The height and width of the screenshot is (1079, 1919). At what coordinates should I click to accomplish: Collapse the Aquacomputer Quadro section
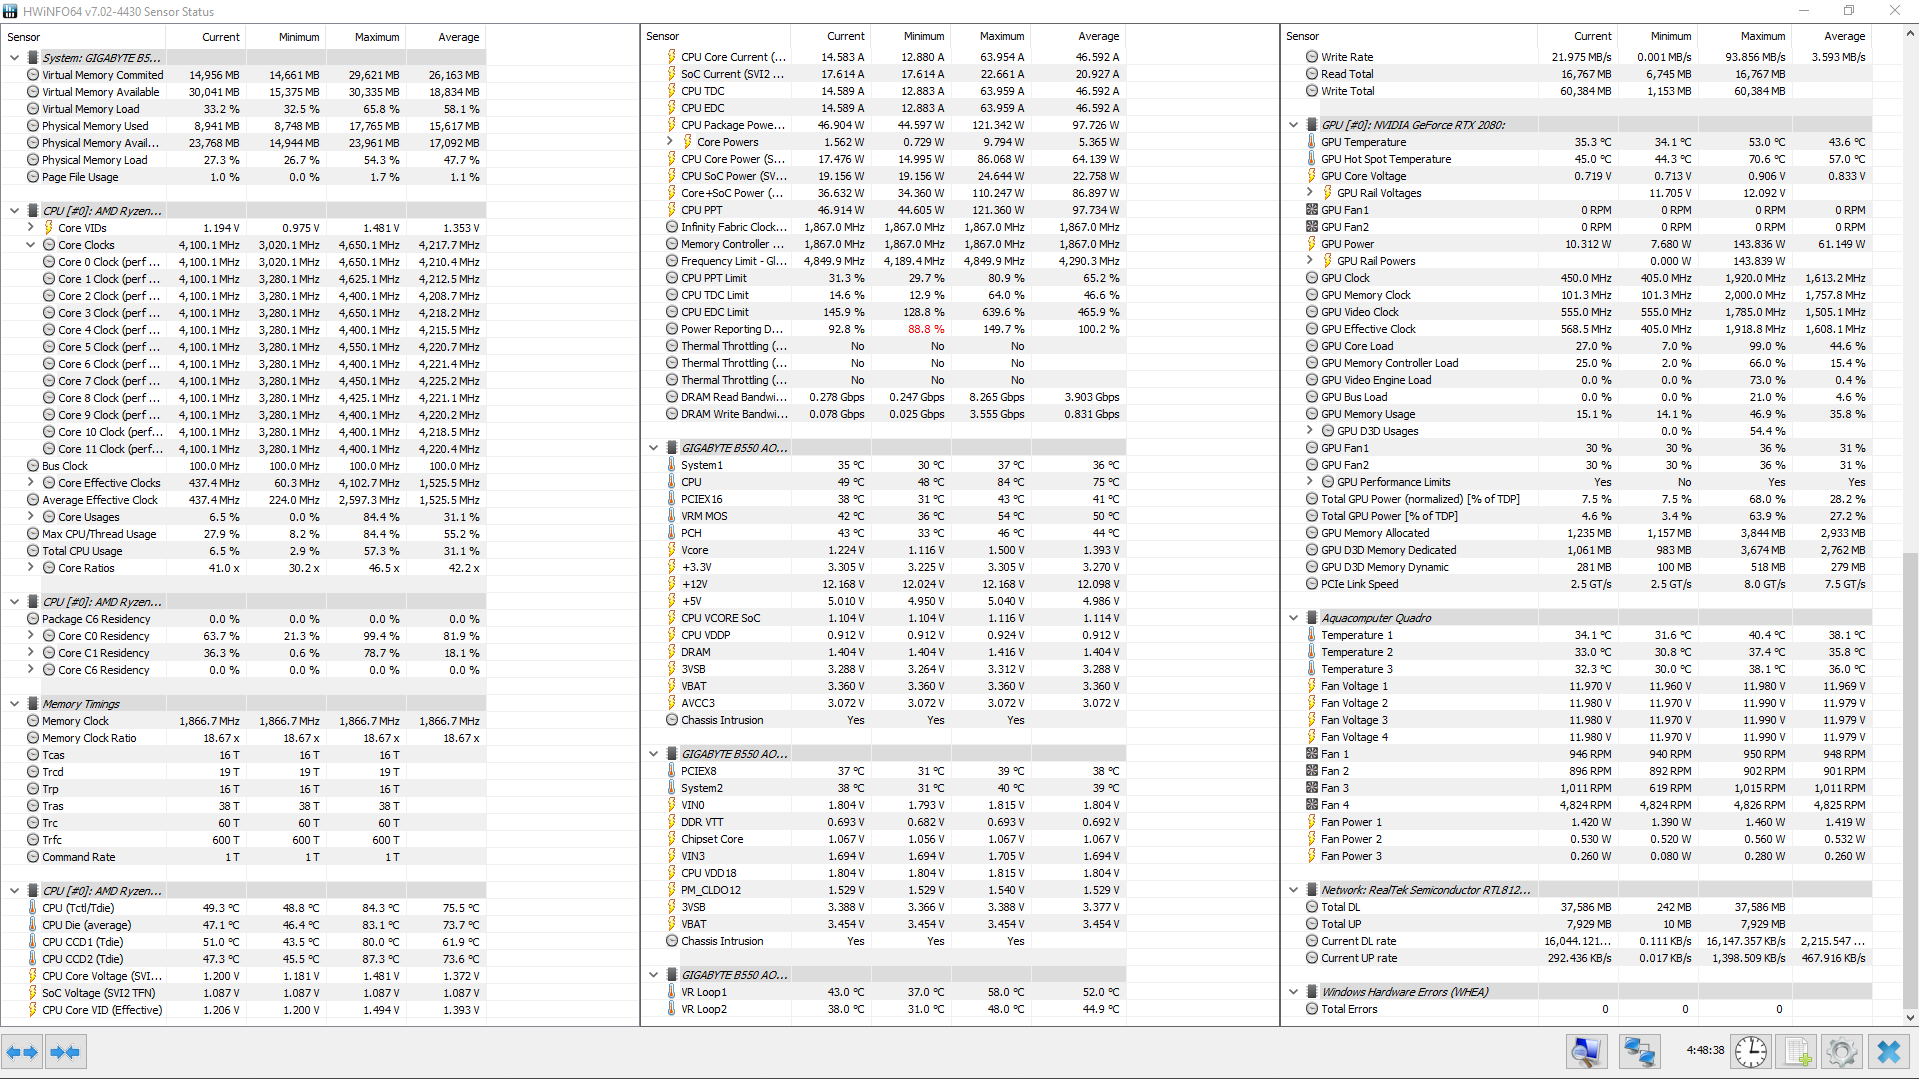(1293, 617)
